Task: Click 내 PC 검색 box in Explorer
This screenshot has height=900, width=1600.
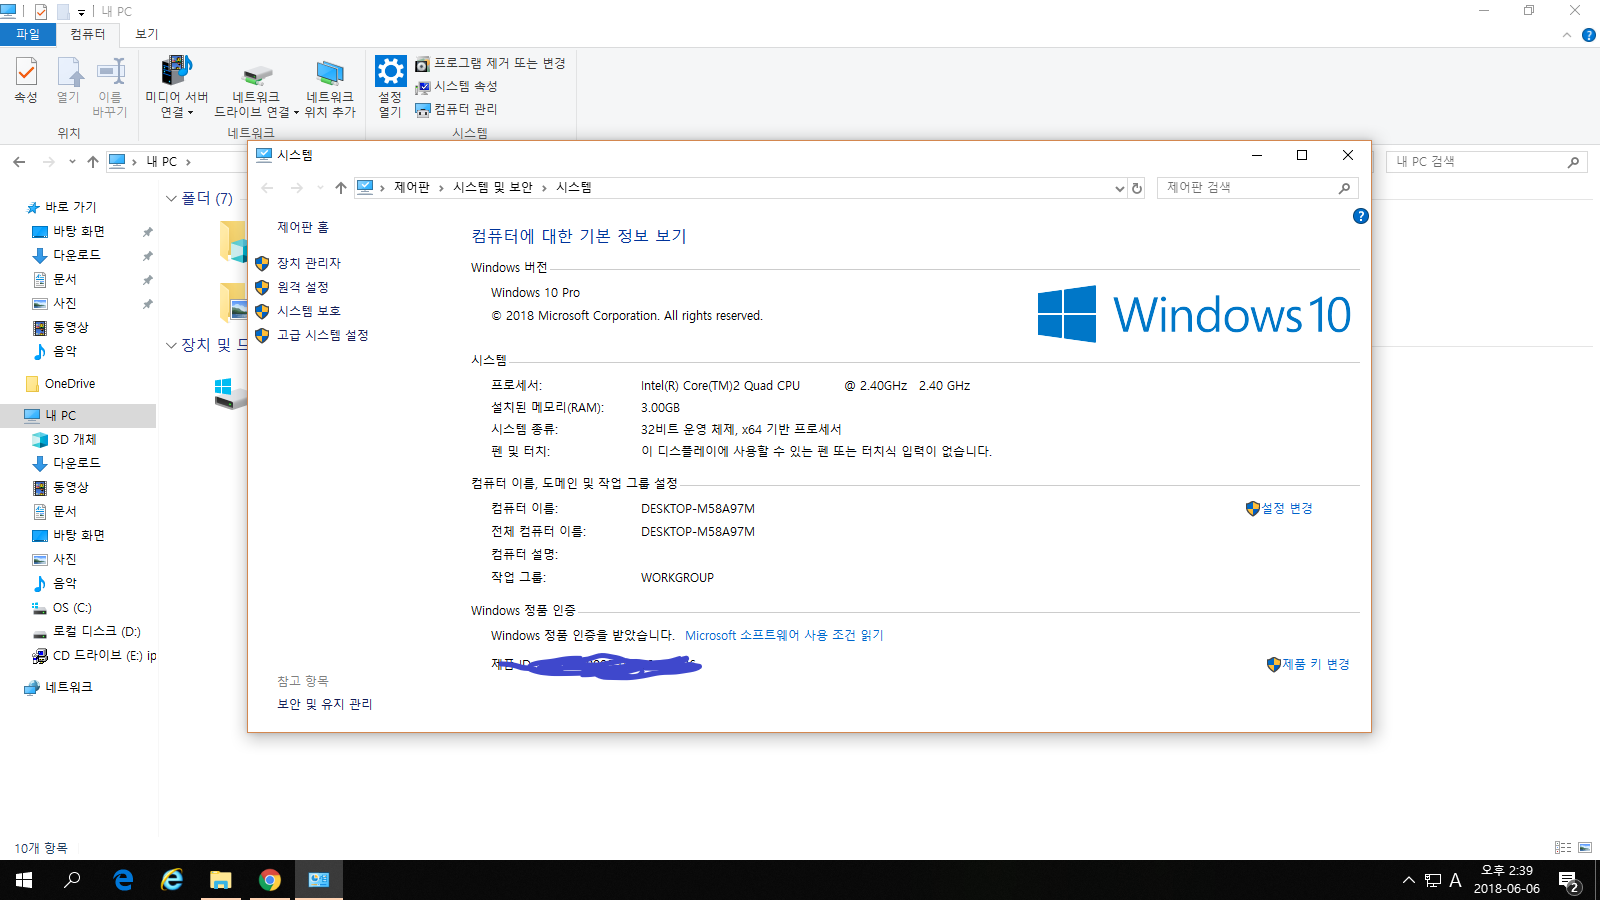Action: 1486,161
